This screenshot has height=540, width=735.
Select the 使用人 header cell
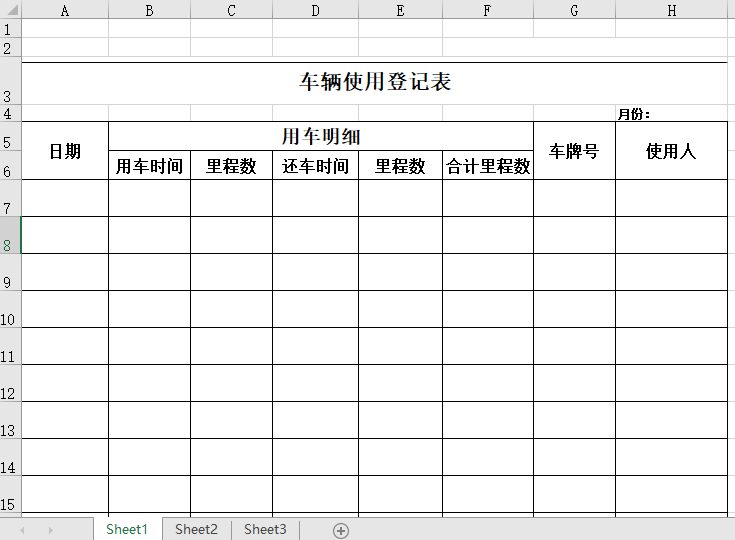click(671, 151)
